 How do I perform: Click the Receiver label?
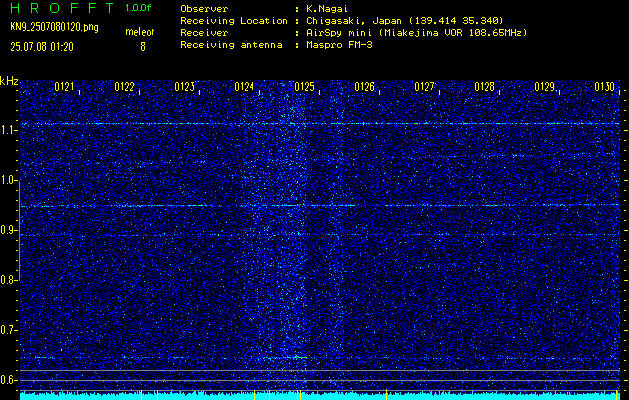coord(204,32)
